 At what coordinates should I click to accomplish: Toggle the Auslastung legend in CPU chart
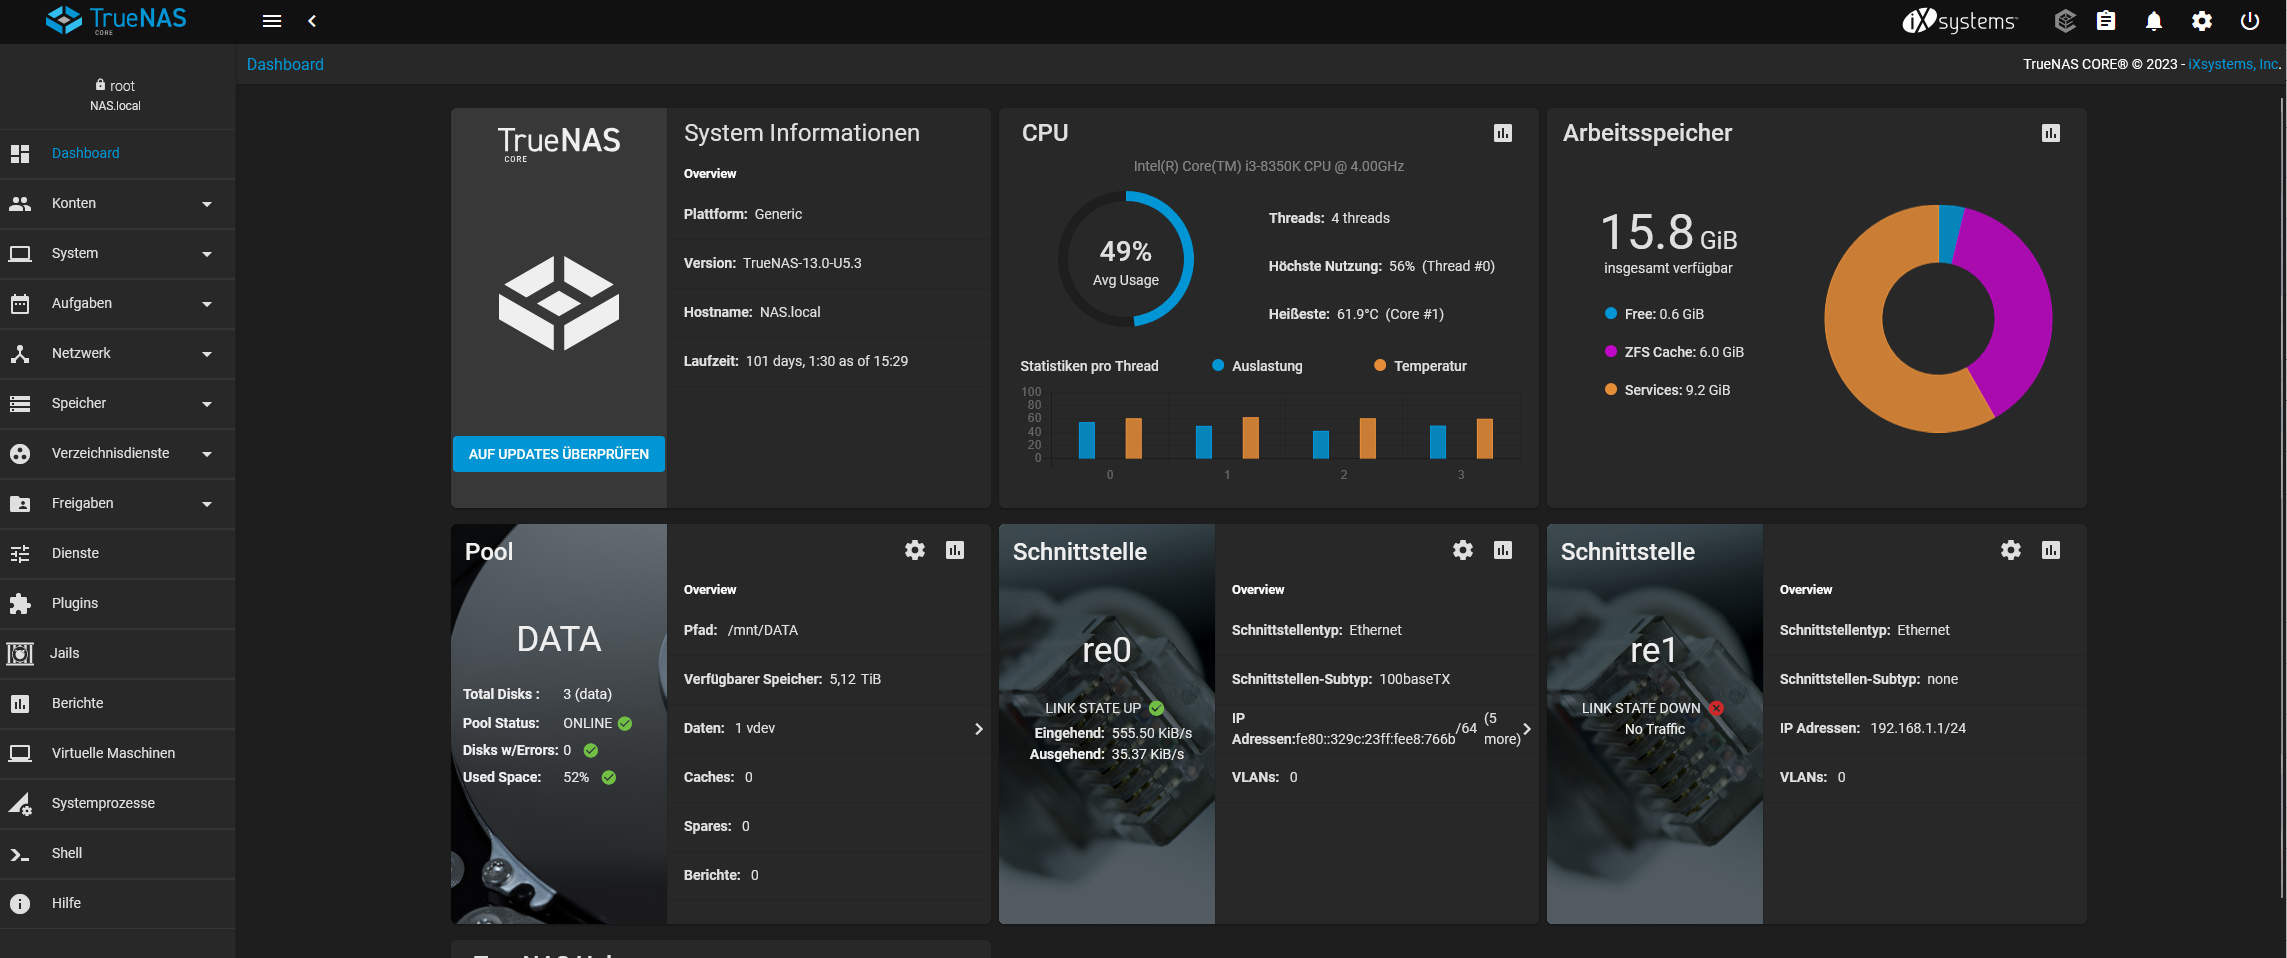(x=1257, y=365)
